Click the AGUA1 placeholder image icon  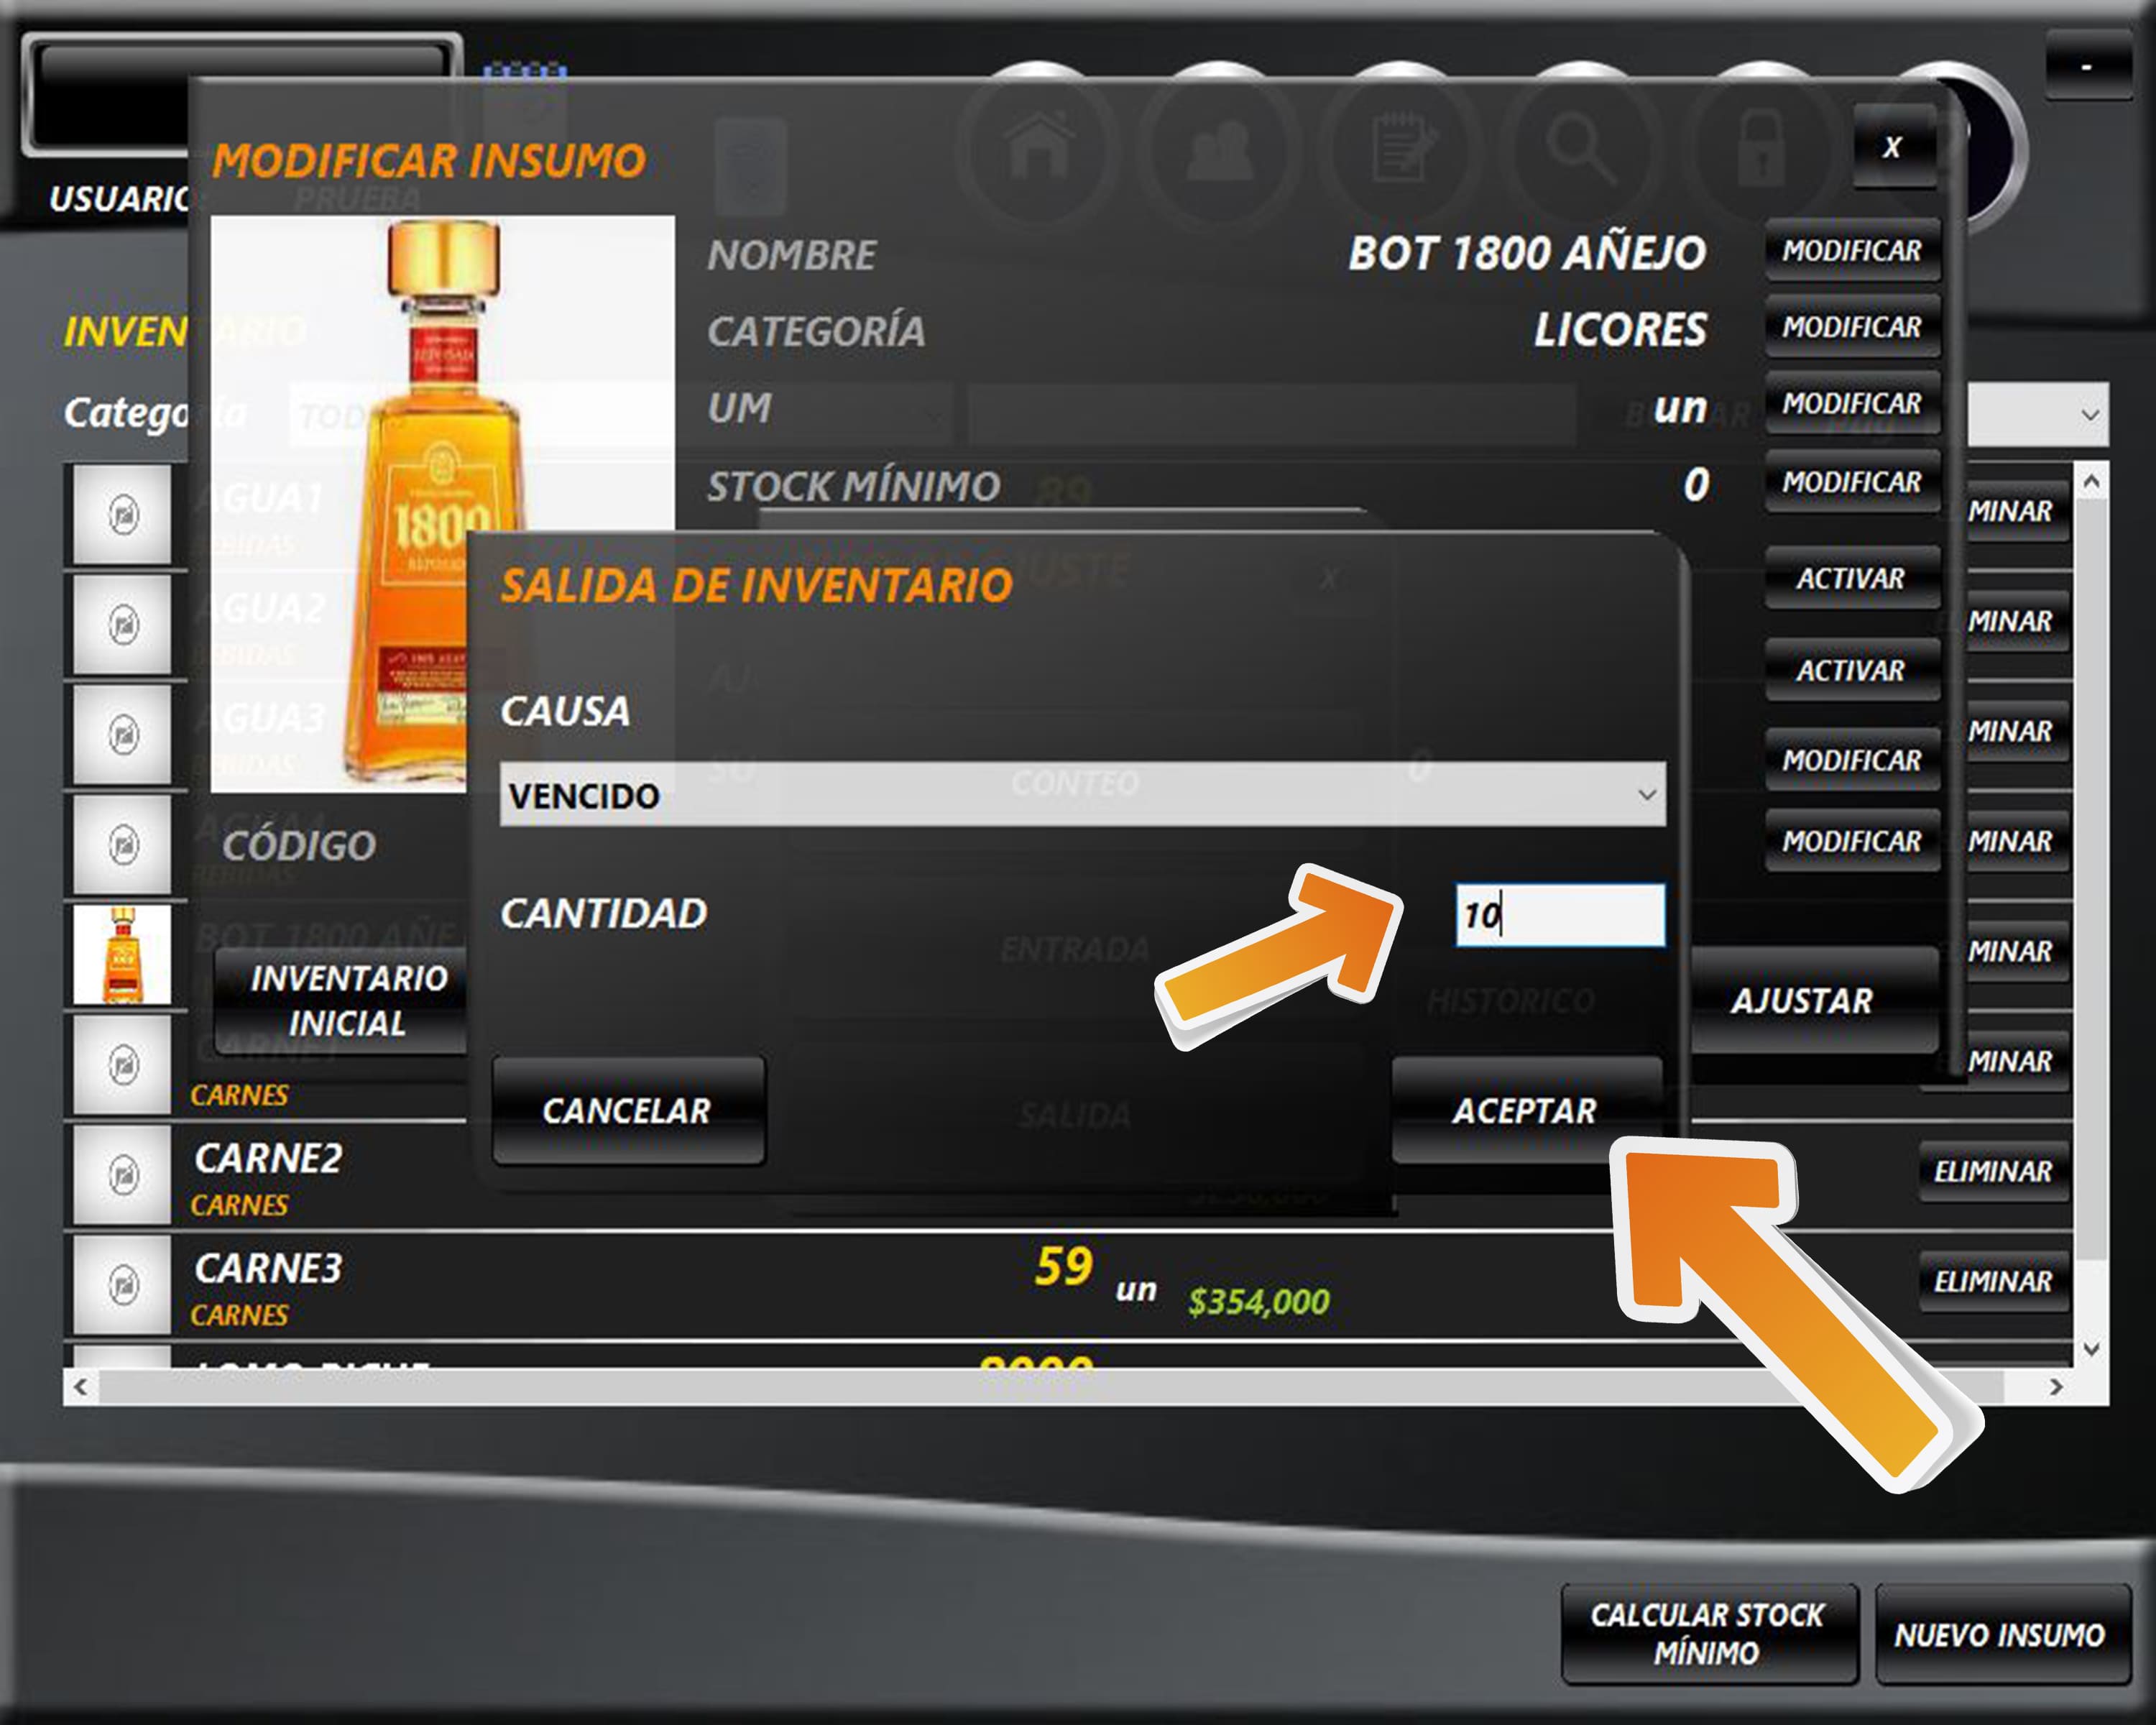[x=123, y=515]
